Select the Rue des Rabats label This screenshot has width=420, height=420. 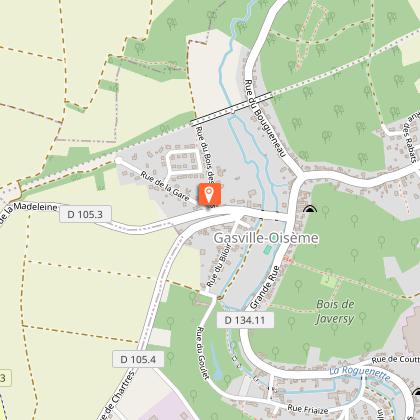pos(411,137)
